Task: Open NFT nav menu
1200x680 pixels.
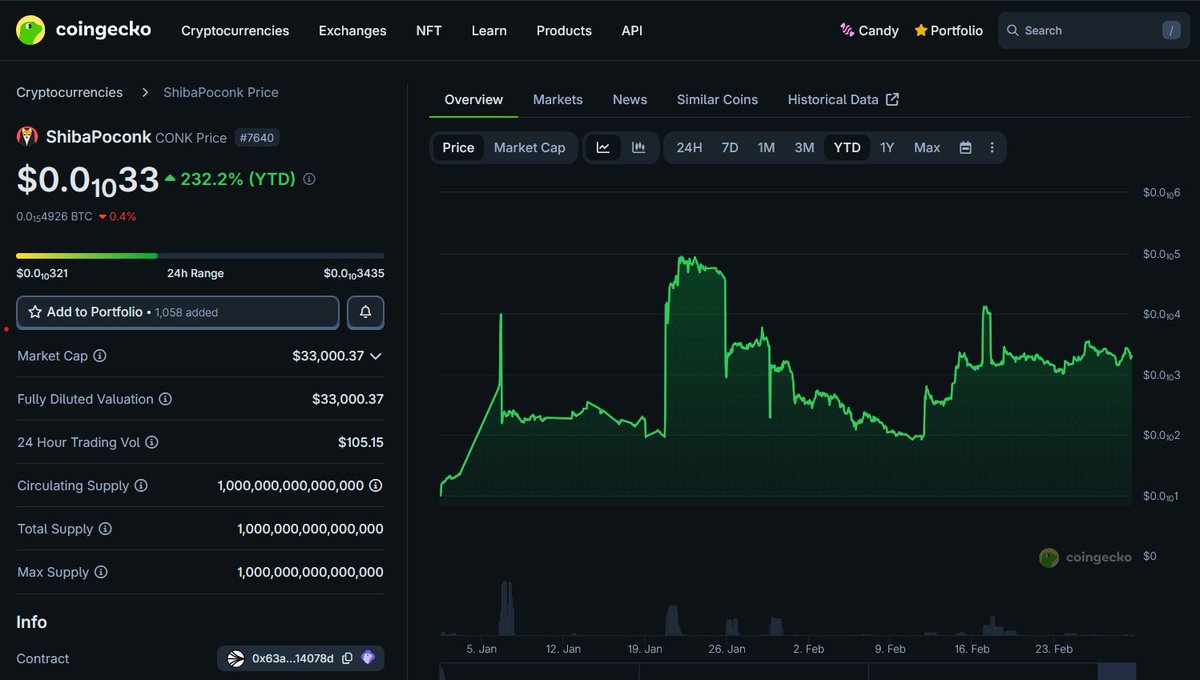Action: point(429,31)
